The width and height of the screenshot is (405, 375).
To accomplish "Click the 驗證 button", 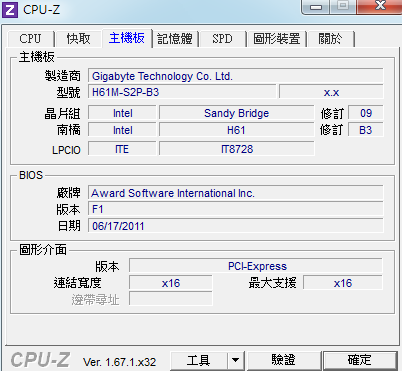I will [x=284, y=360].
